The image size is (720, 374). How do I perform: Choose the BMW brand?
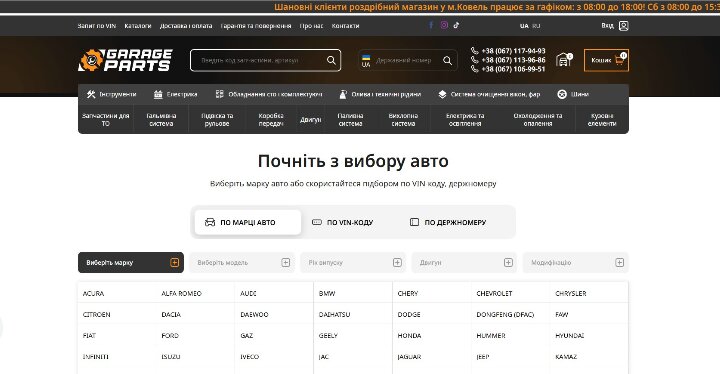click(327, 293)
